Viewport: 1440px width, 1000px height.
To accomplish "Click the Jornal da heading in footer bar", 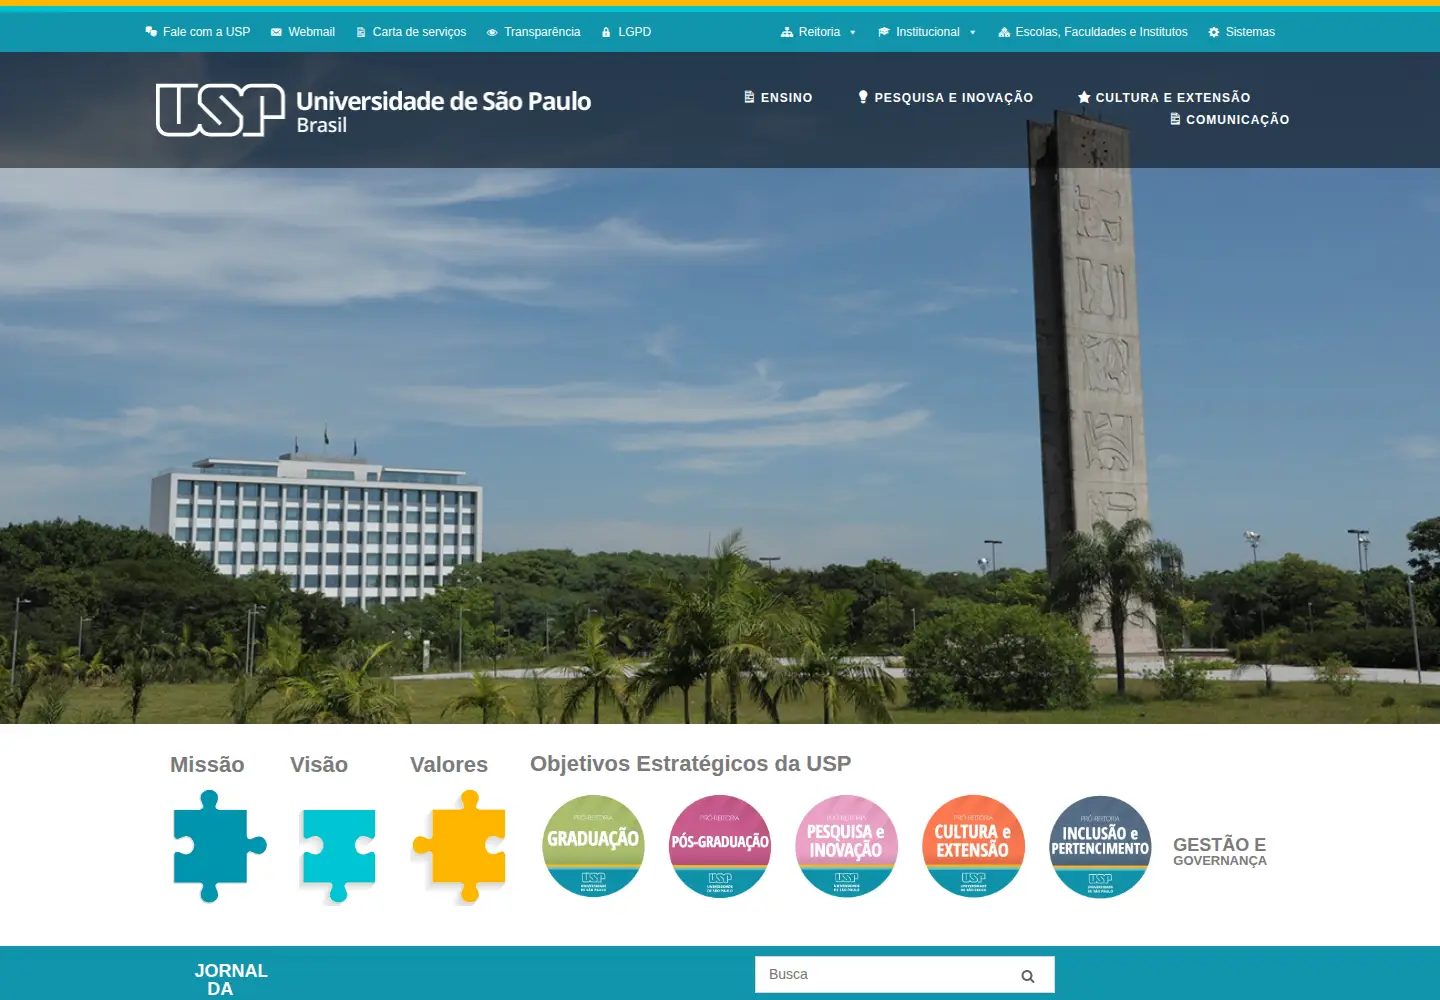I will 231,979.
